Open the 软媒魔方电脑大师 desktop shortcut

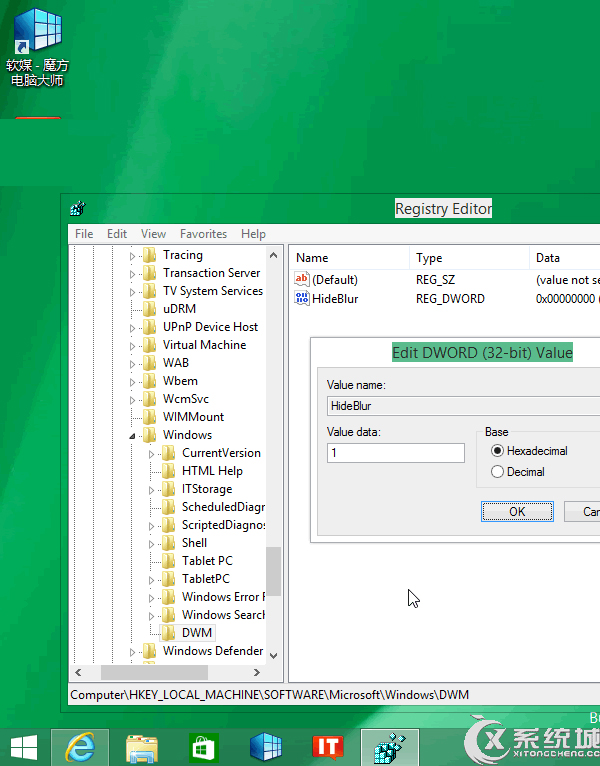coord(38,46)
